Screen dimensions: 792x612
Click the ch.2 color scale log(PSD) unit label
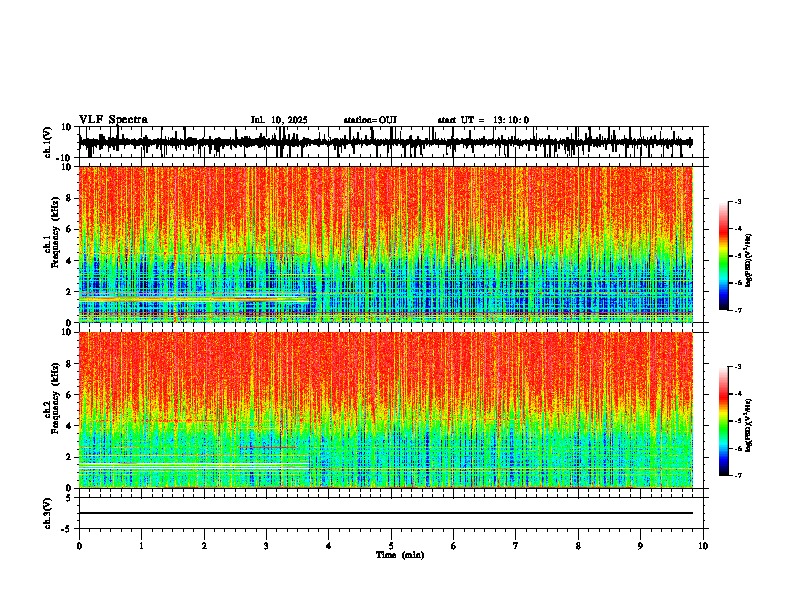(x=749, y=426)
